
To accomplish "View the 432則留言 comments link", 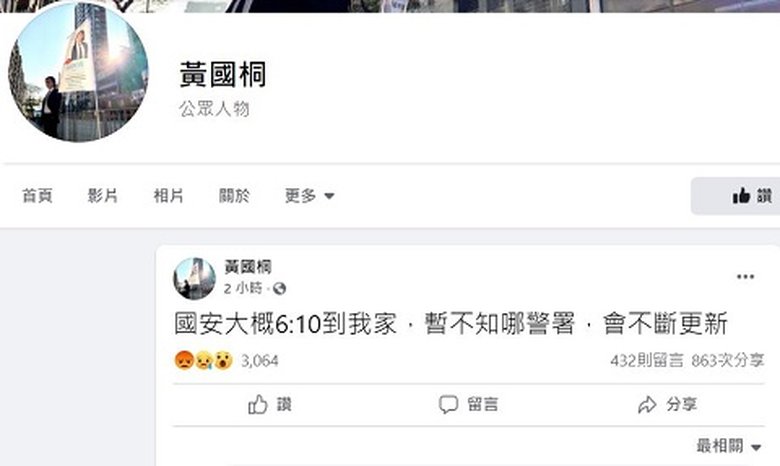I will tap(647, 361).
